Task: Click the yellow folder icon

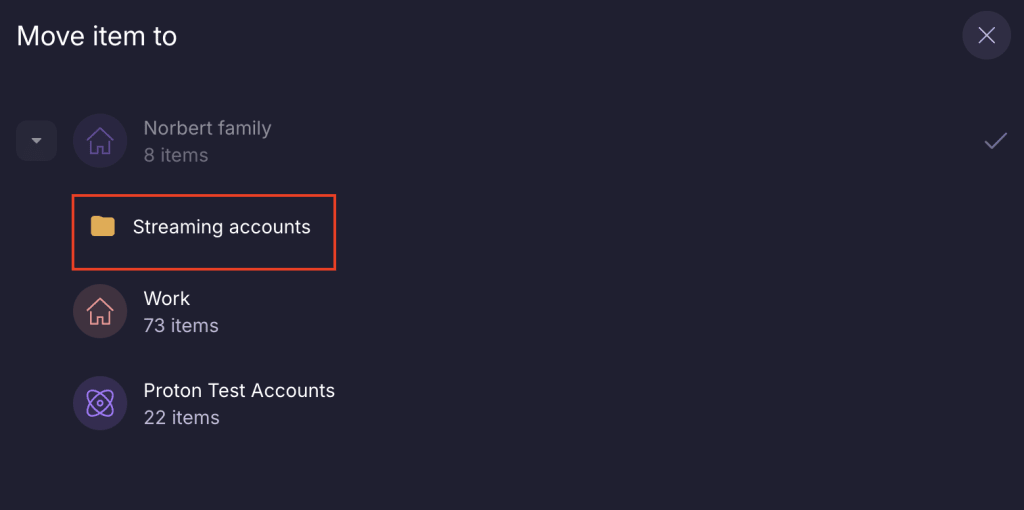Action: 103,227
